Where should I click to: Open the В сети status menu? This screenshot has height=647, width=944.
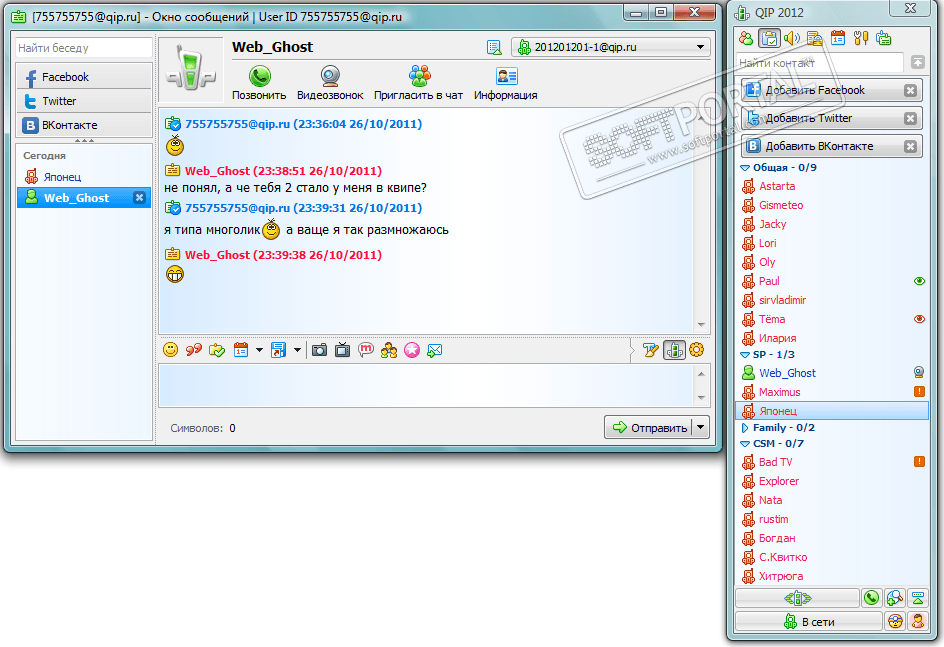pos(809,621)
